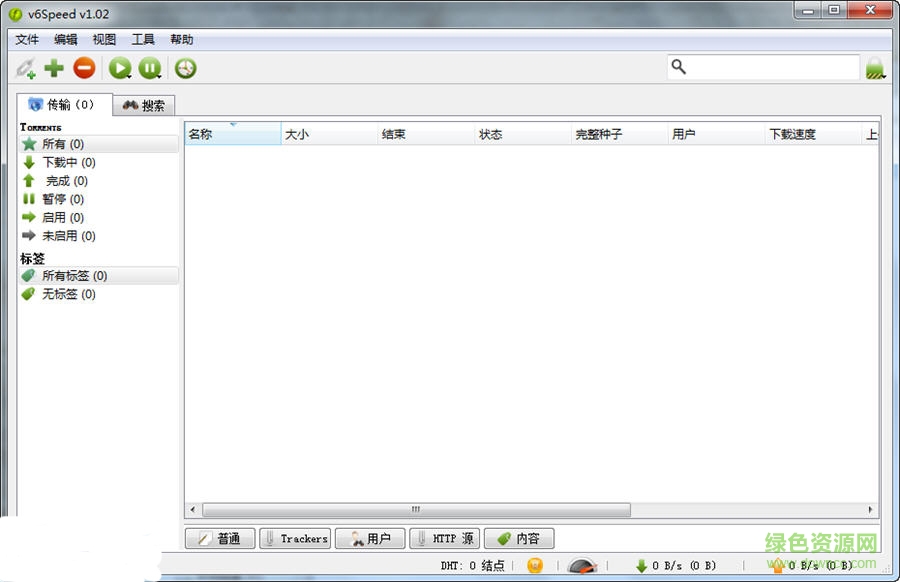The image size is (900, 582).
Task: Switch to the Trackers tab
Action: pos(294,538)
